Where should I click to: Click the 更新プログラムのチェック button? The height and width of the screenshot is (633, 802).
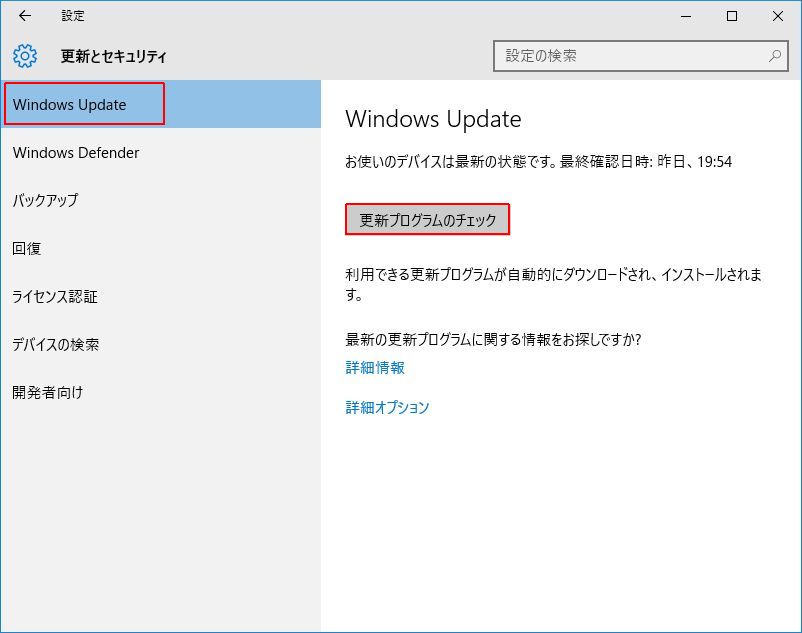(428, 219)
